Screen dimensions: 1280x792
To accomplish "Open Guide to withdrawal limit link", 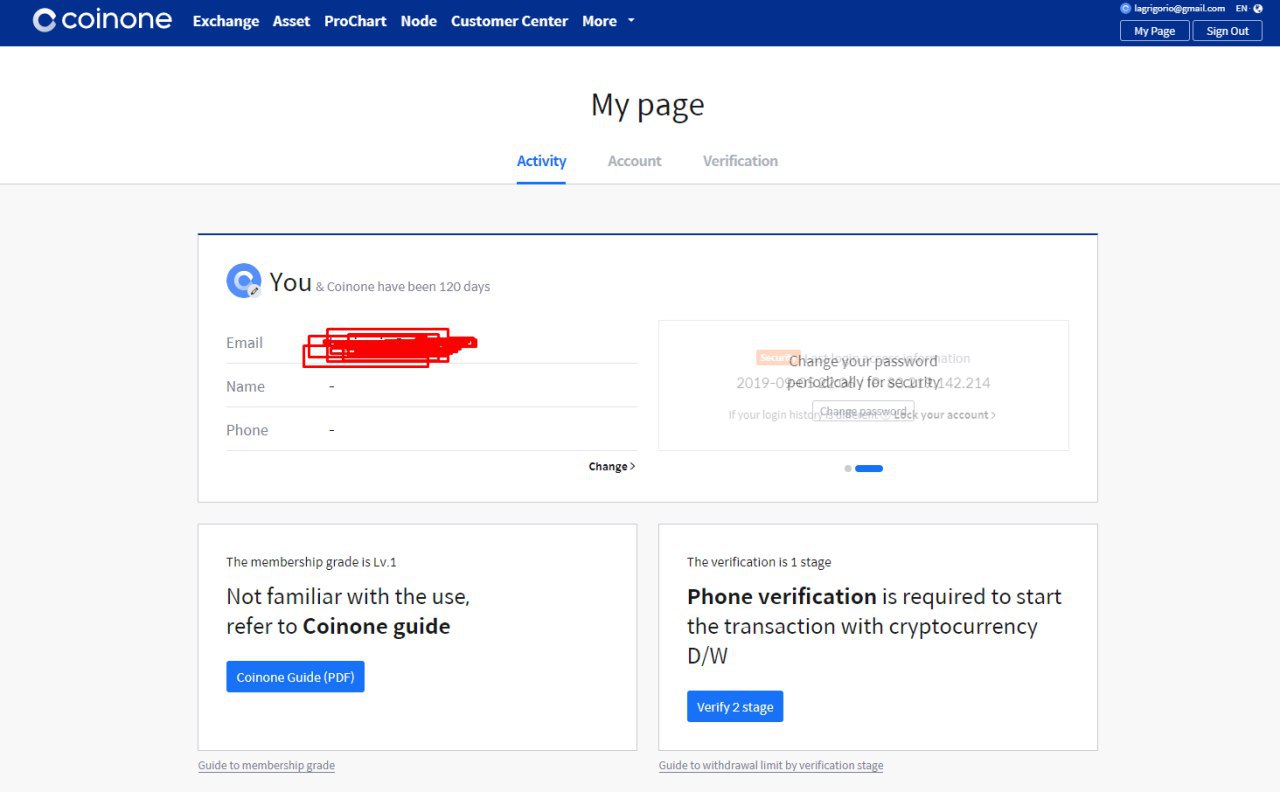I will click(x=771, y=766).
